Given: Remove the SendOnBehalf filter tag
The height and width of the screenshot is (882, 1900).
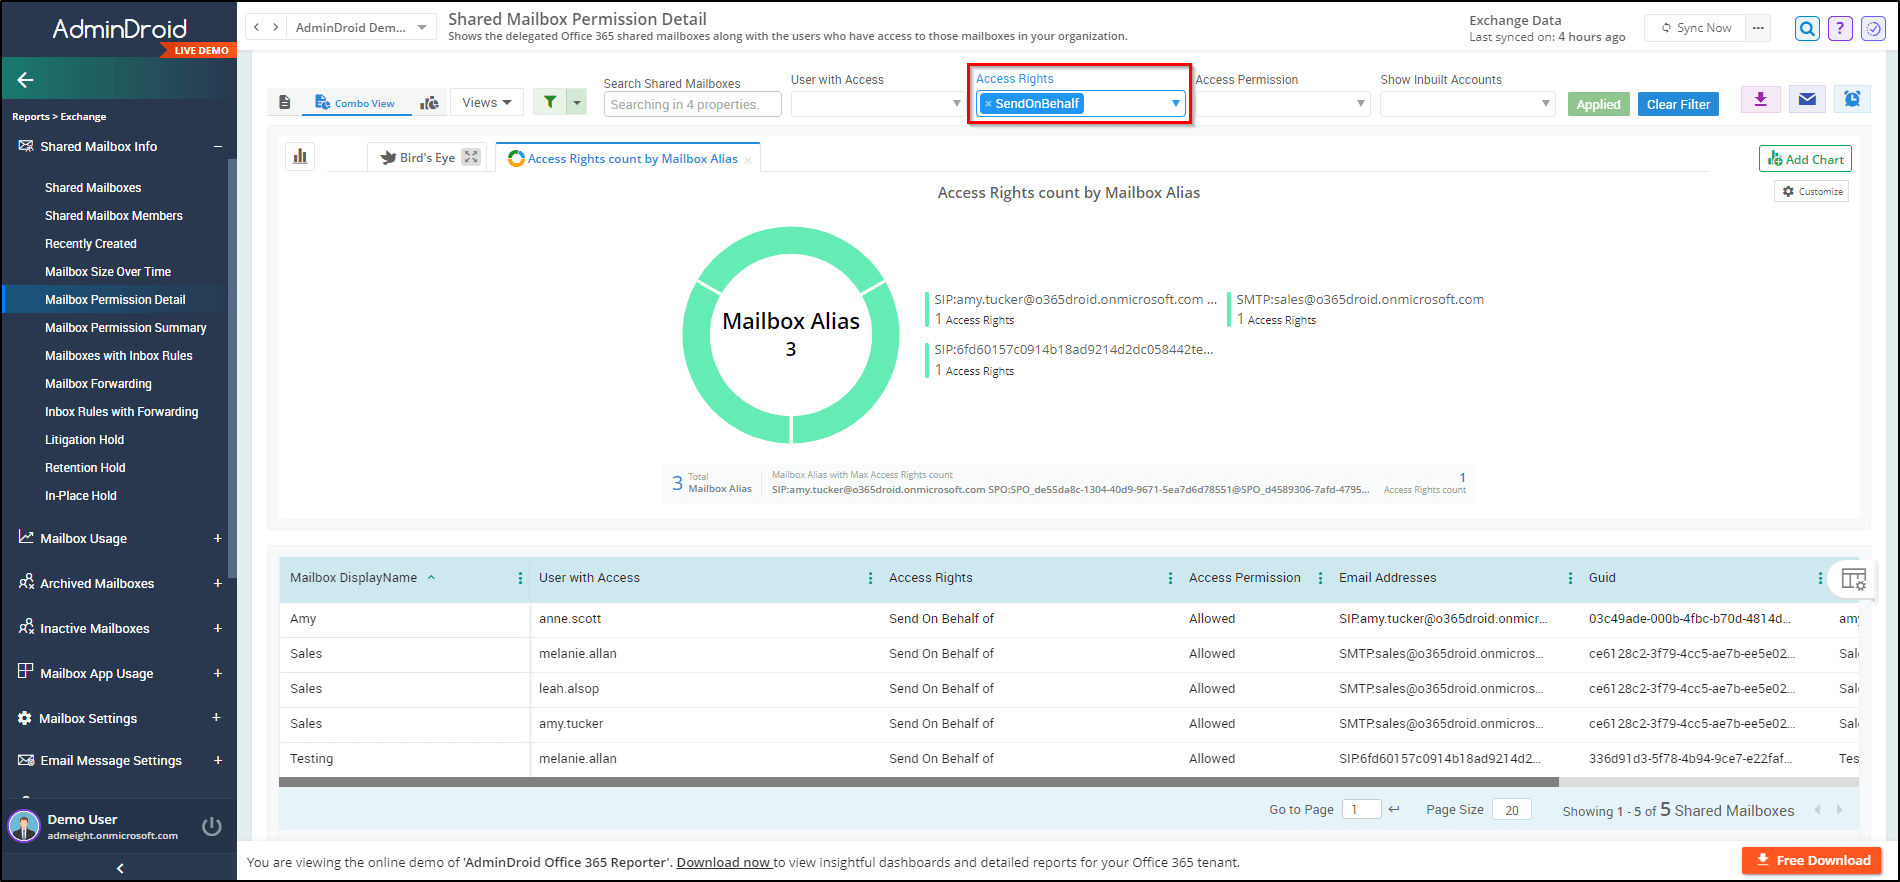Looking at the screenshot, I should pyautogui.click(x=988, y=104).
